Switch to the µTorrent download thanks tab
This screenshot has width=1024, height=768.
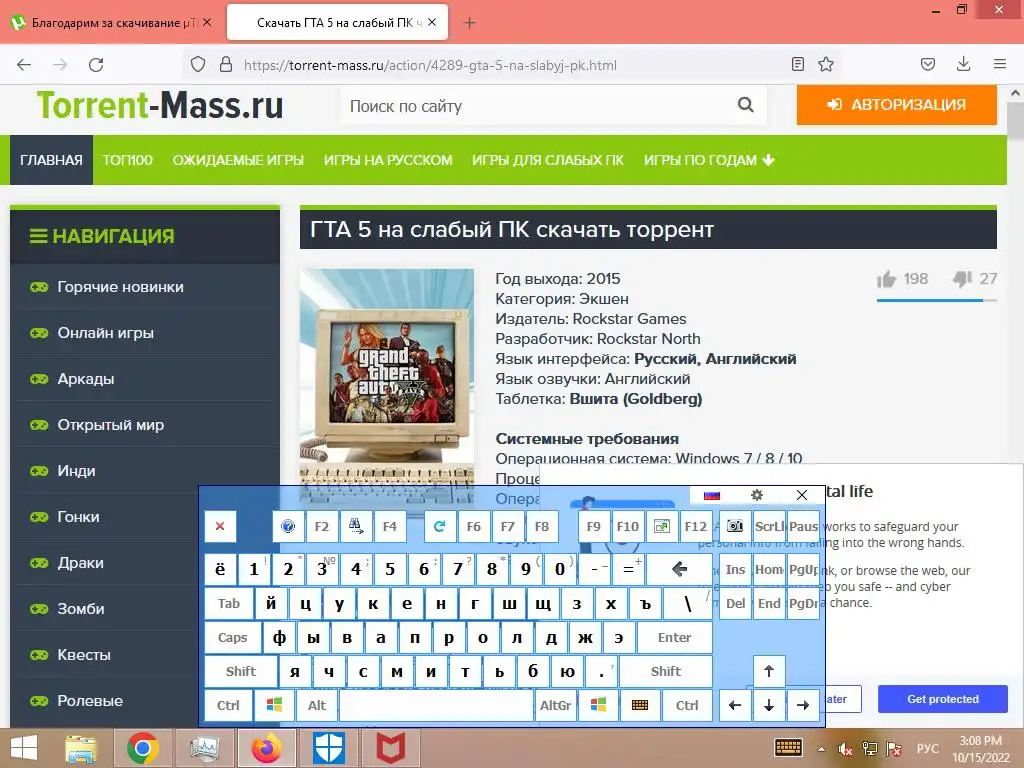112,23
